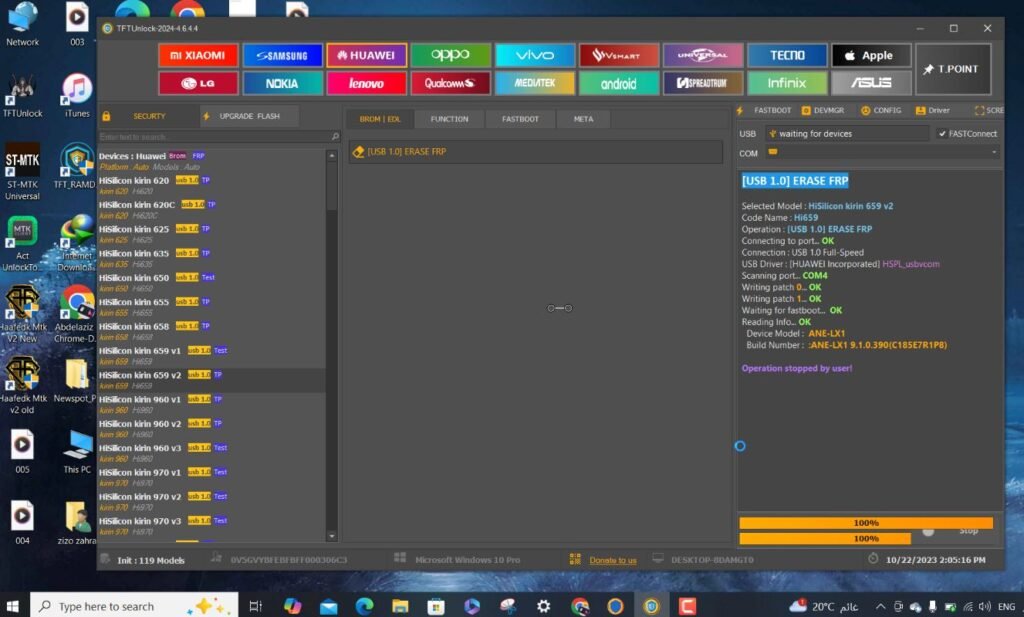Select HiSilicon kirin 960 v1 model

click(211, 404)
